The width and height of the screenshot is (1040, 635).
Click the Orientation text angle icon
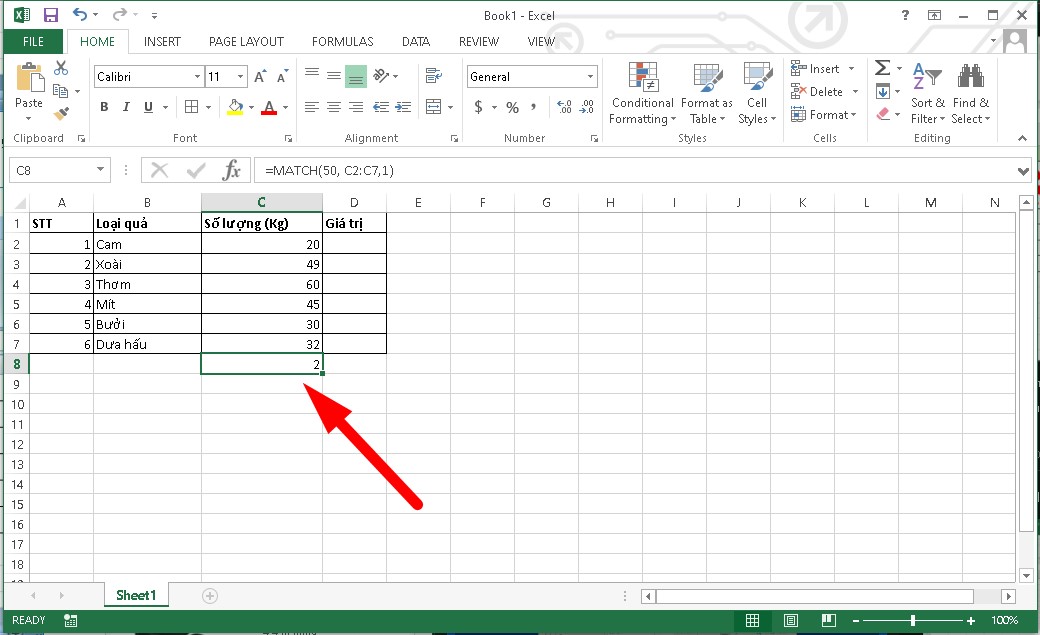tap(381, 76)
